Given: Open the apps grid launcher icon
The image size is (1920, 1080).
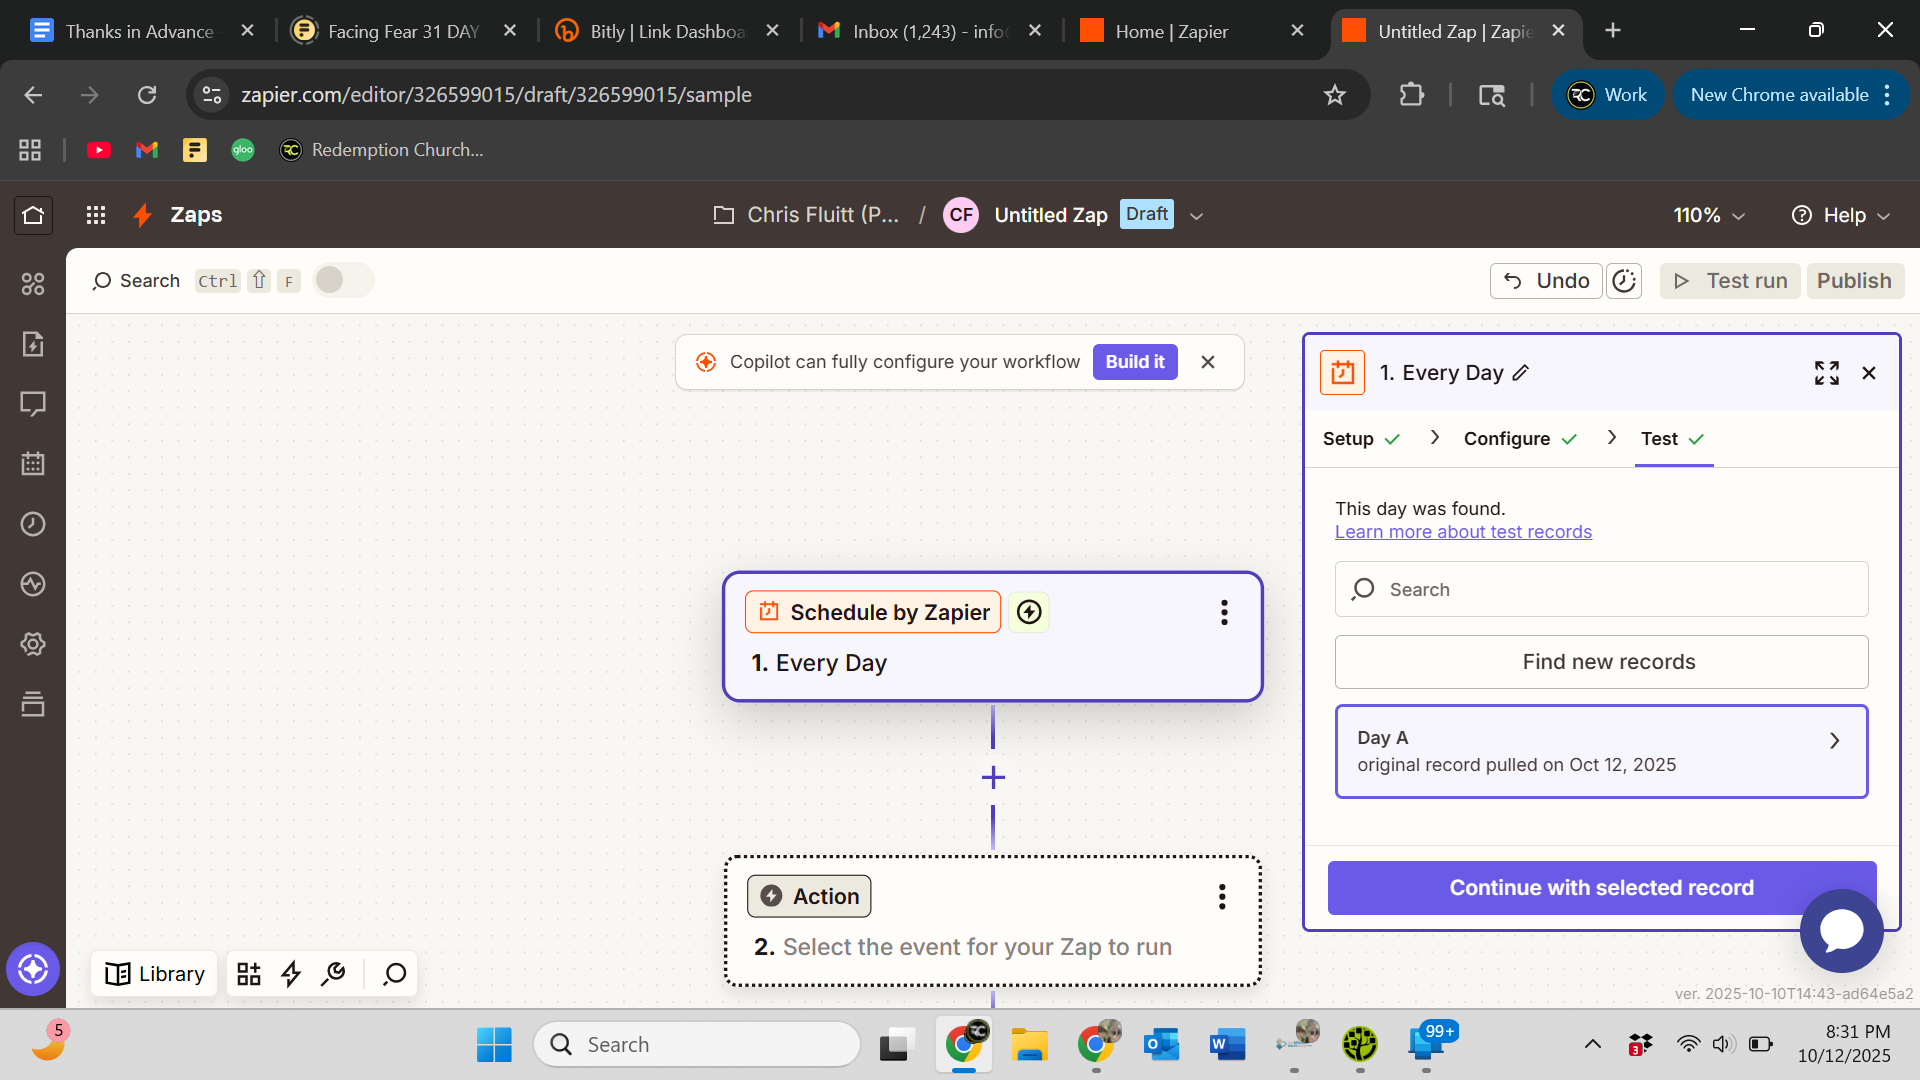Looking at the screenshot, I should [96, 215].
